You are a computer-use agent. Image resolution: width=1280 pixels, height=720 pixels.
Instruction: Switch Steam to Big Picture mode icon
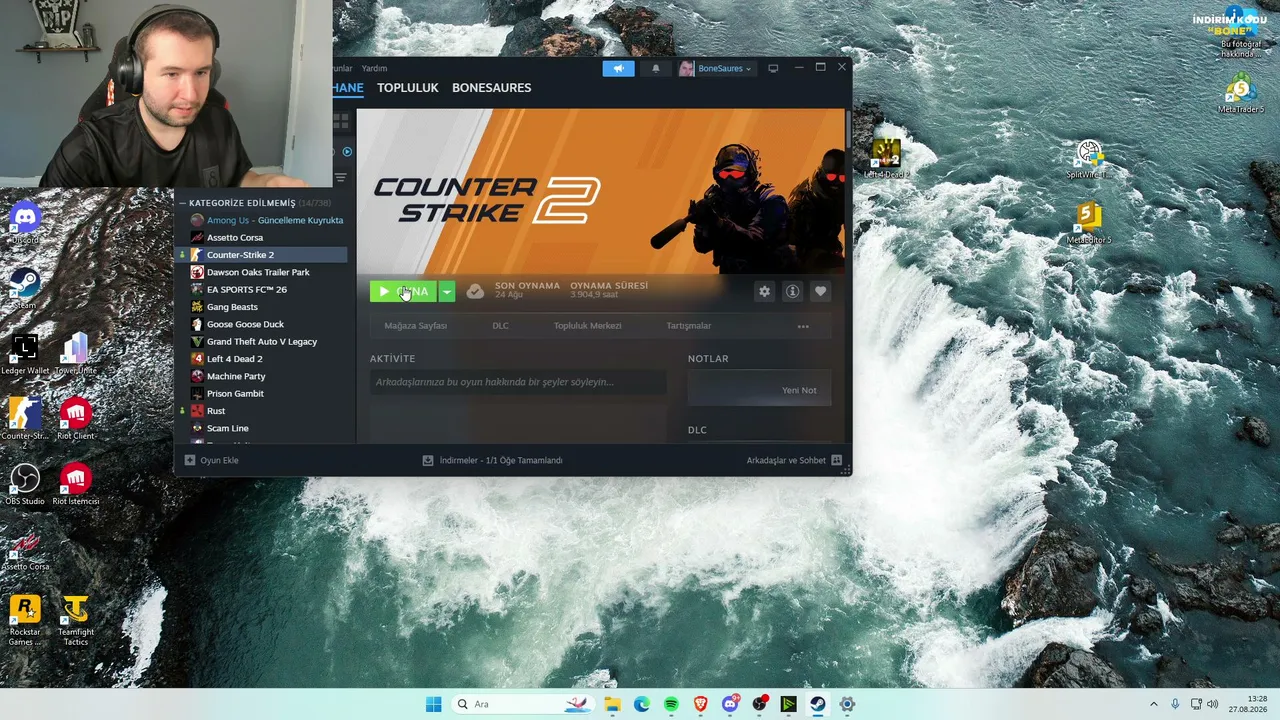click(773, 68)
